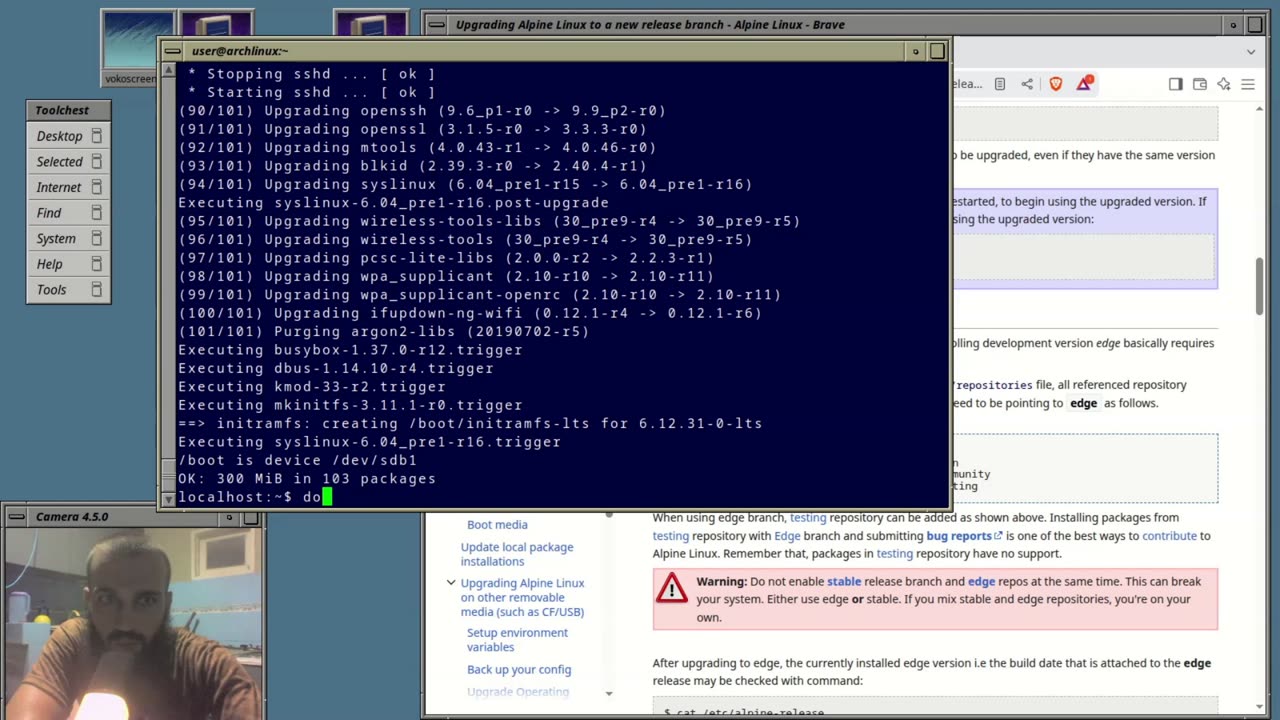The image size is (1280, 720).
Task: Follow 'stable' link in warning box
Action: 844,582
